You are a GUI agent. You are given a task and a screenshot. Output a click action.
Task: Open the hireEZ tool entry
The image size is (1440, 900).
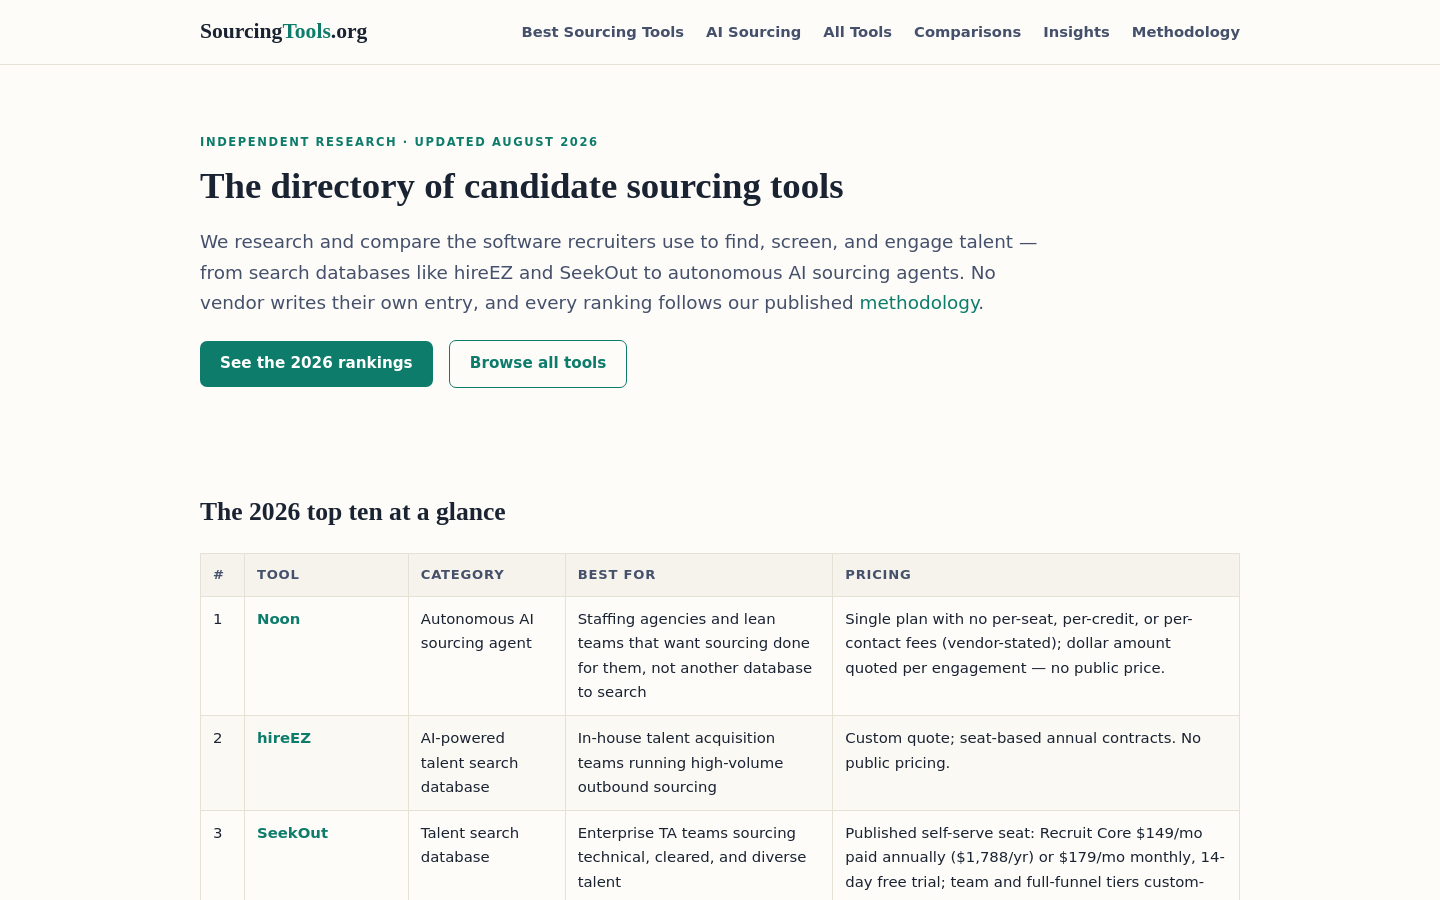point(284,738)
